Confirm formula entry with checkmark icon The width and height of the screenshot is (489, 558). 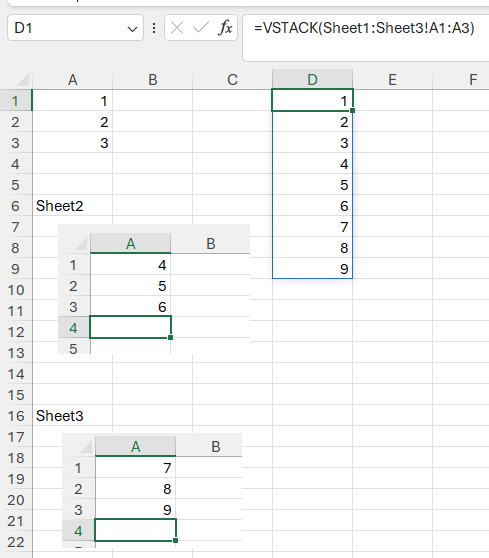point(200,28)
